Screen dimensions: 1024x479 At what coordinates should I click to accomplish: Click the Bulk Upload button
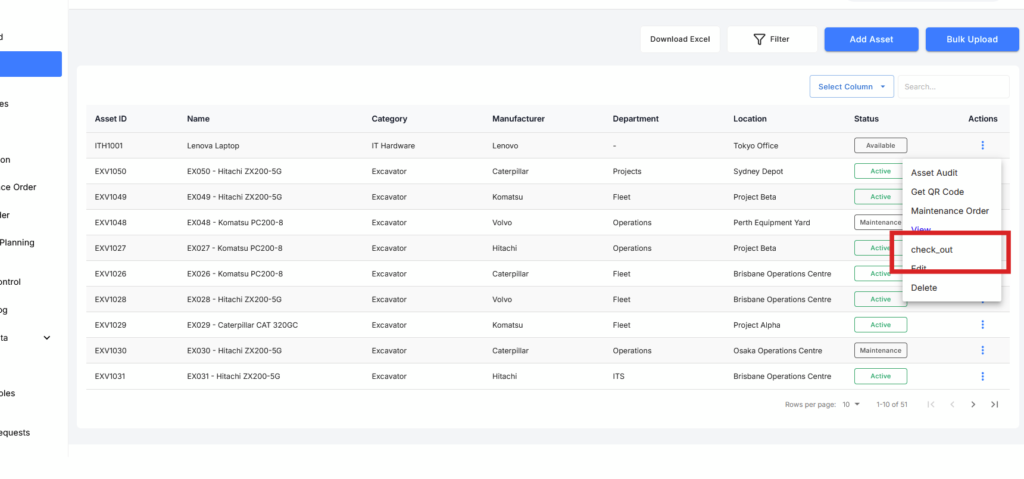[972, 39]
